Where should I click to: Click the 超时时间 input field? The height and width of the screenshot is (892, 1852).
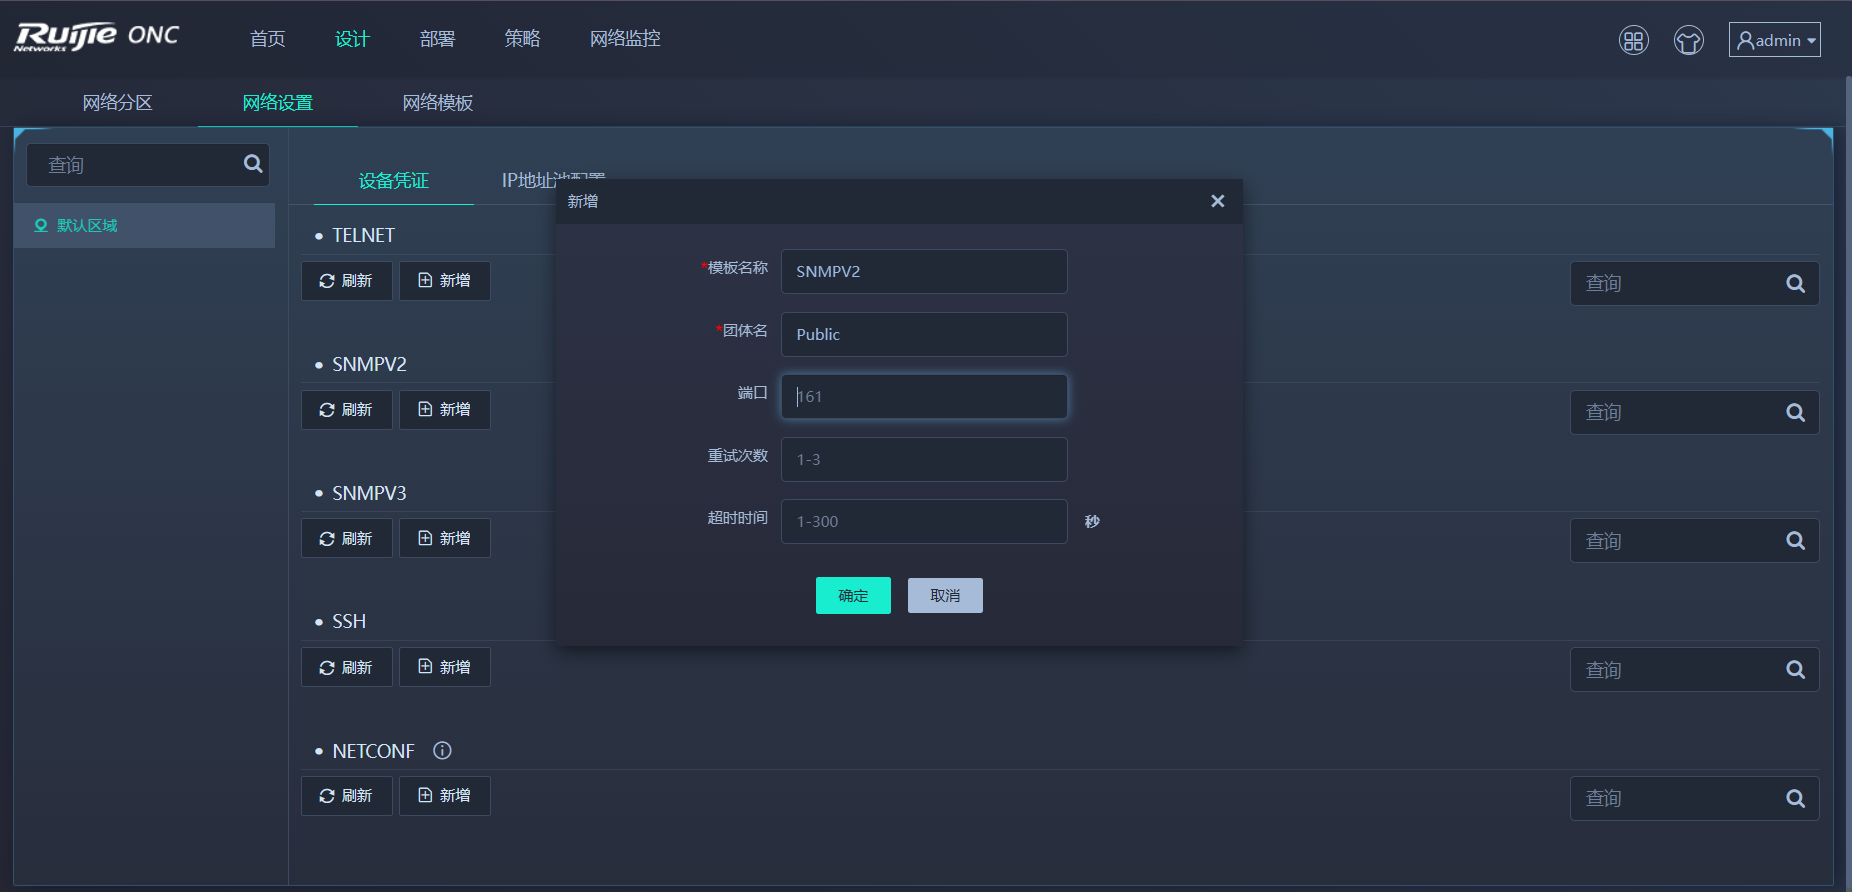point(924,522)
